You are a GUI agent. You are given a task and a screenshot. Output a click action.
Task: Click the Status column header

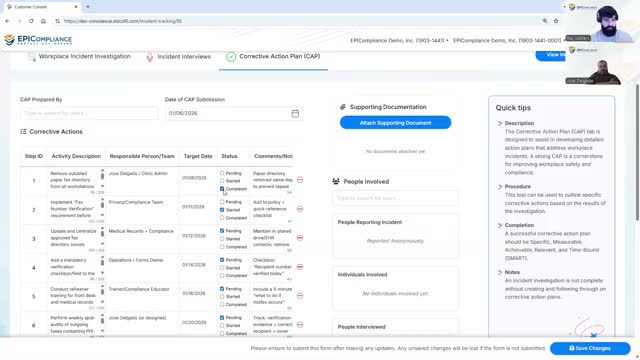coord(229,156)
